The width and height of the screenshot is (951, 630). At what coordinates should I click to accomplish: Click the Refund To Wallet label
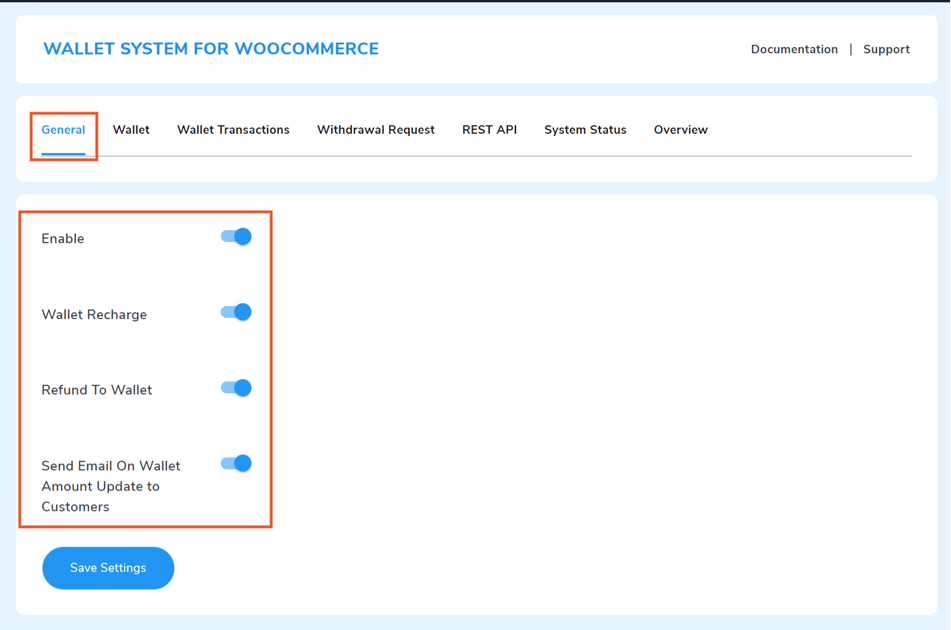[96, 390]
